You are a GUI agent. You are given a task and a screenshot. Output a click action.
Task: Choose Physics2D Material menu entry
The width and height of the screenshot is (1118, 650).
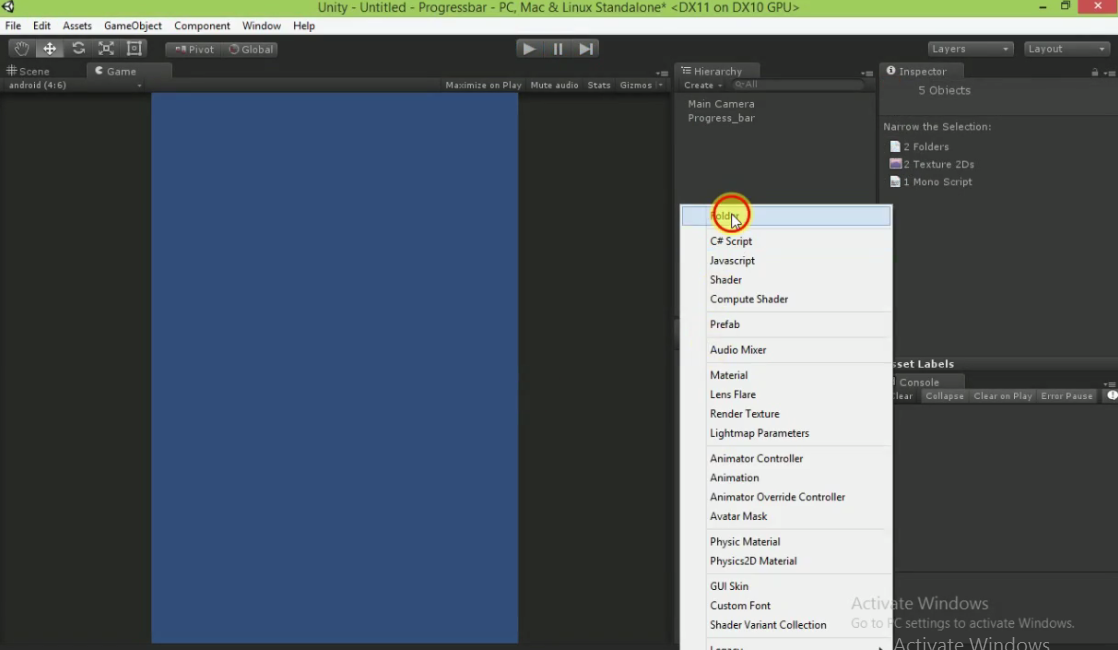(x=786, y=562)
